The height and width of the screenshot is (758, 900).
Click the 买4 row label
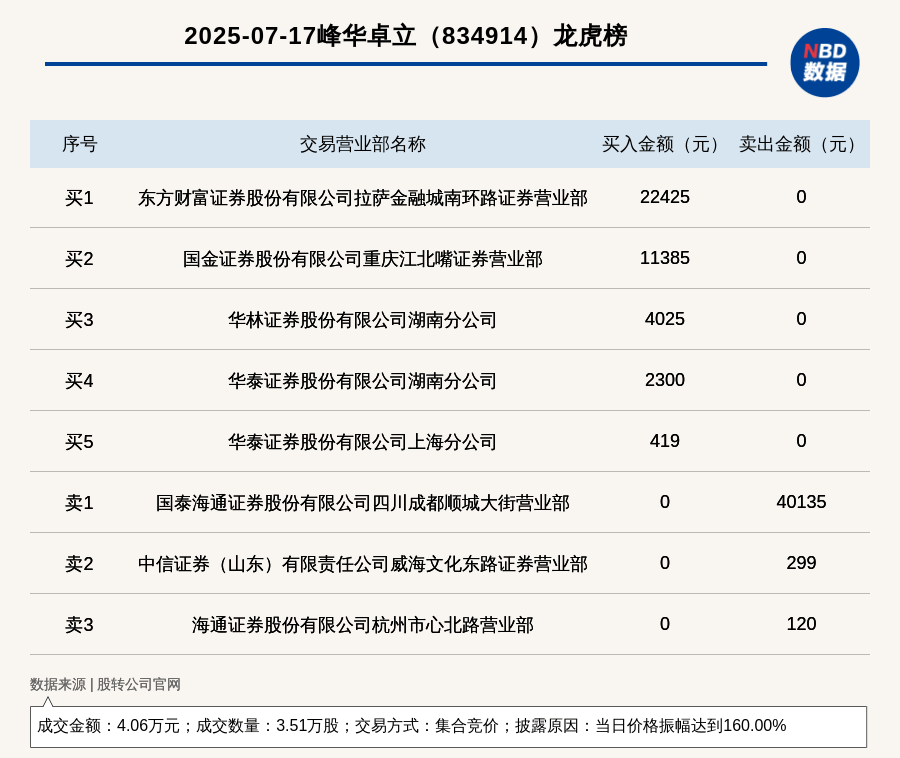point(79,380)
